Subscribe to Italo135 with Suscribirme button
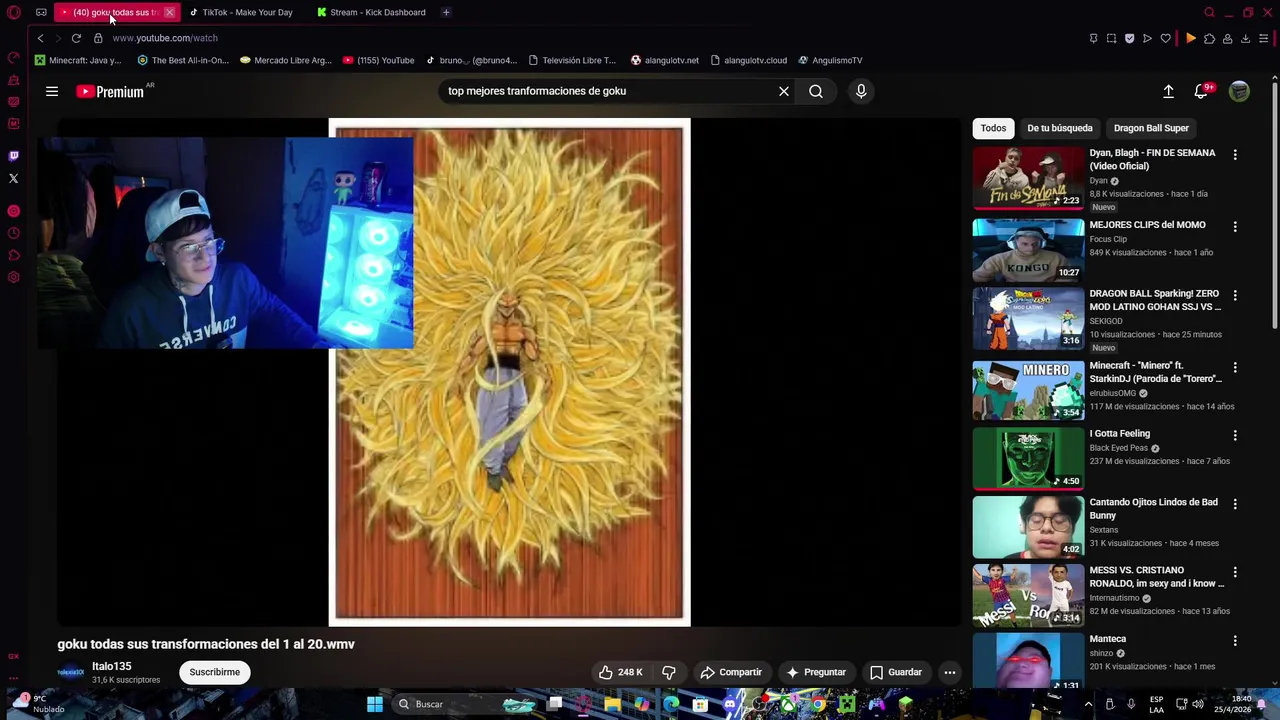The image size is (1280, 720). pos(215,672)
